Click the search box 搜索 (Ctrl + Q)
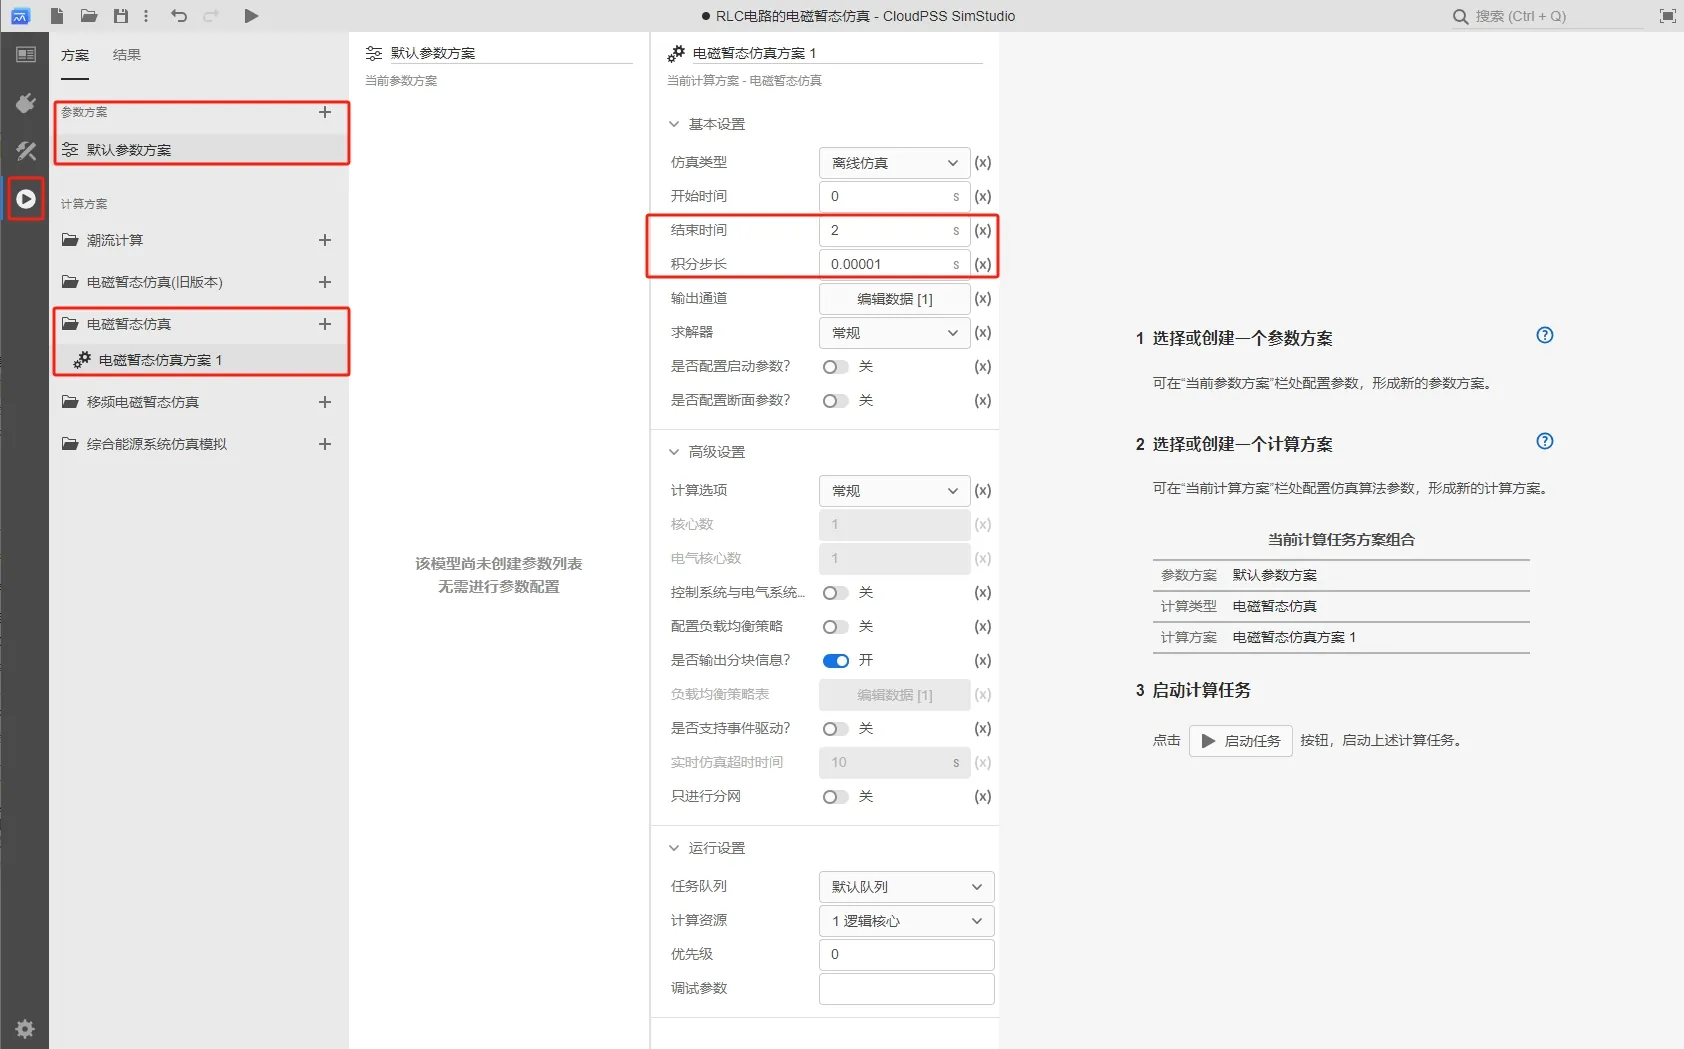Viewport: 1684px width, 1049px height. coord(1547,16)
